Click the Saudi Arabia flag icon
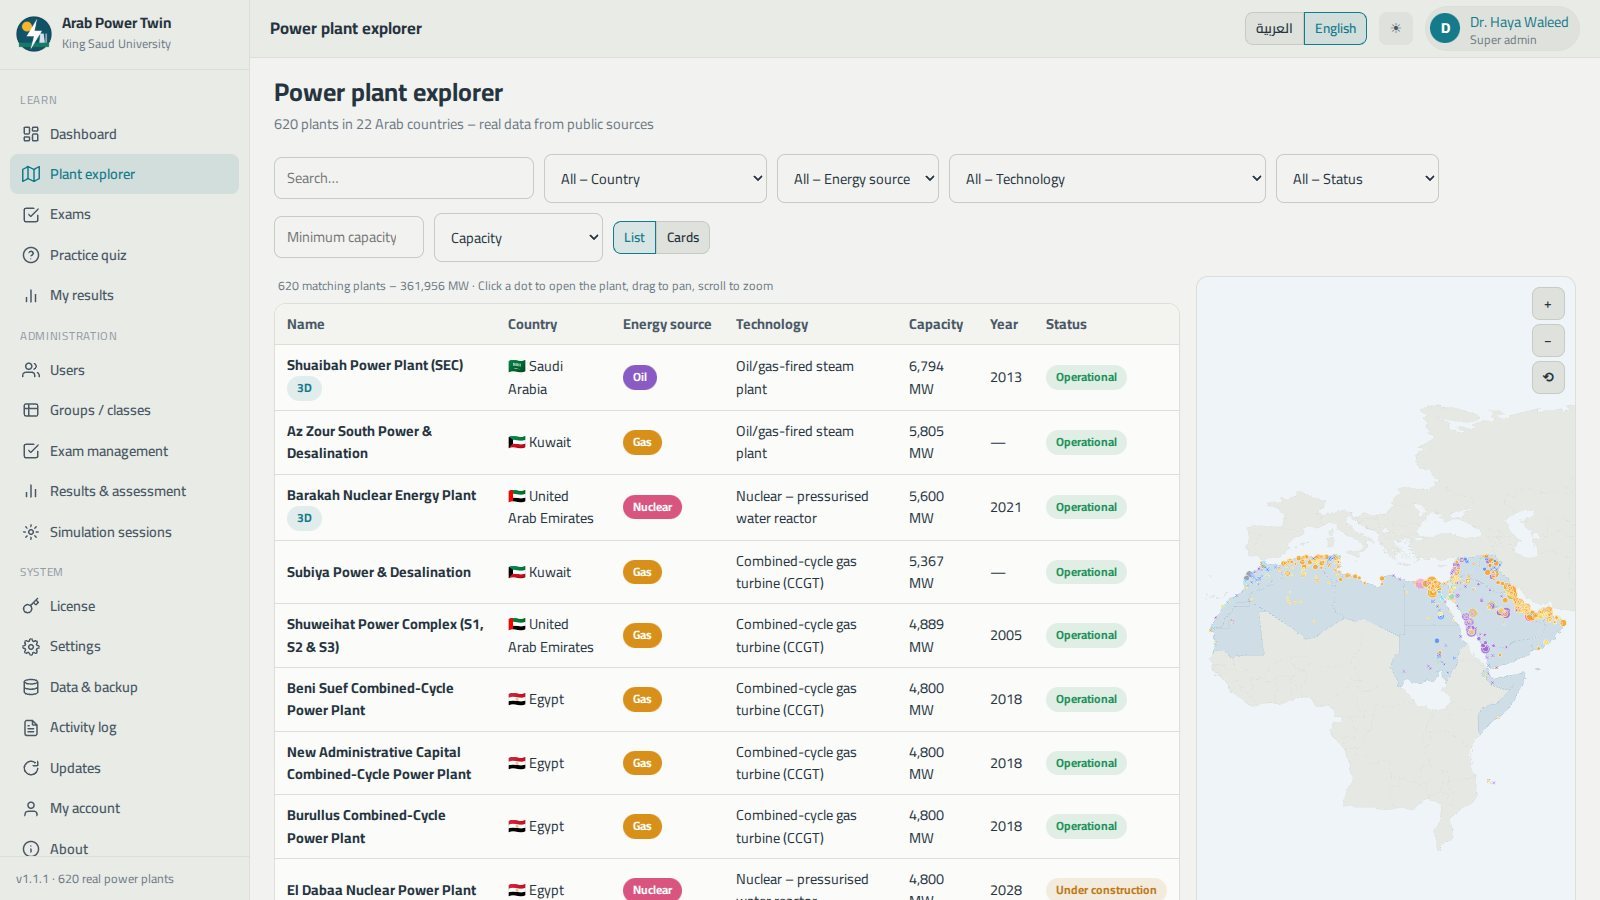The width and height of the screenshot is (1600, 900). point(517,366)
